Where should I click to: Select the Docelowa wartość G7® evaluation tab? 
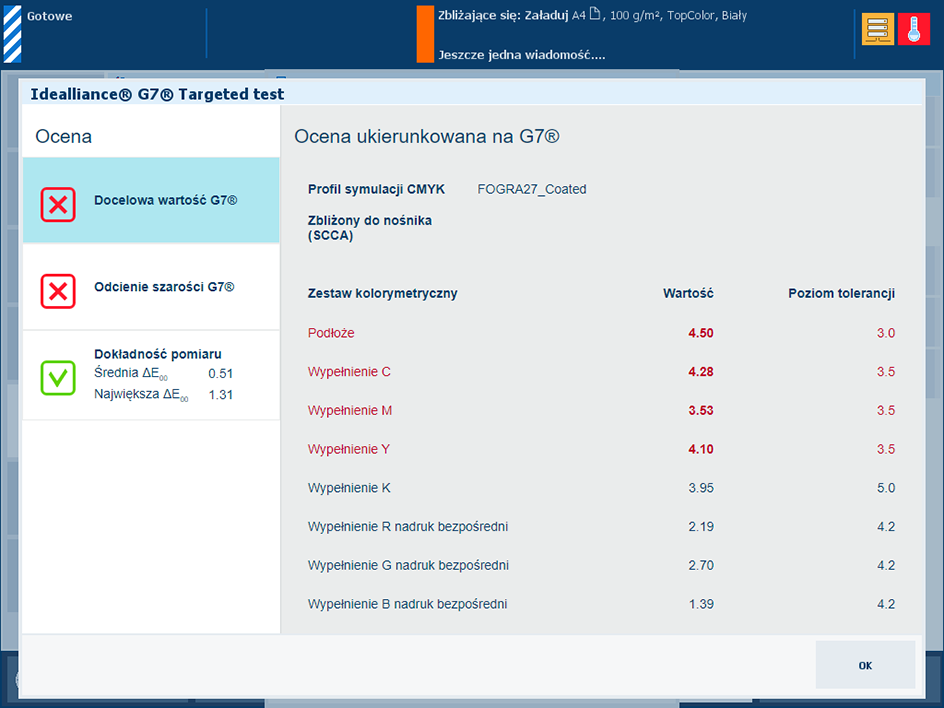tap(151, 200)
